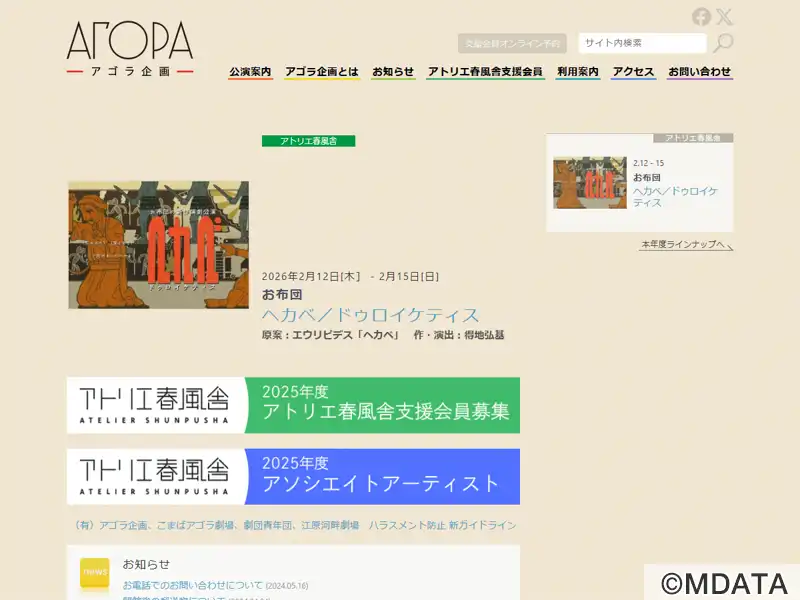Click the gray アトリエ春風舎 label on sidebar card
The image size is (800, 600).
click(693, 138)
